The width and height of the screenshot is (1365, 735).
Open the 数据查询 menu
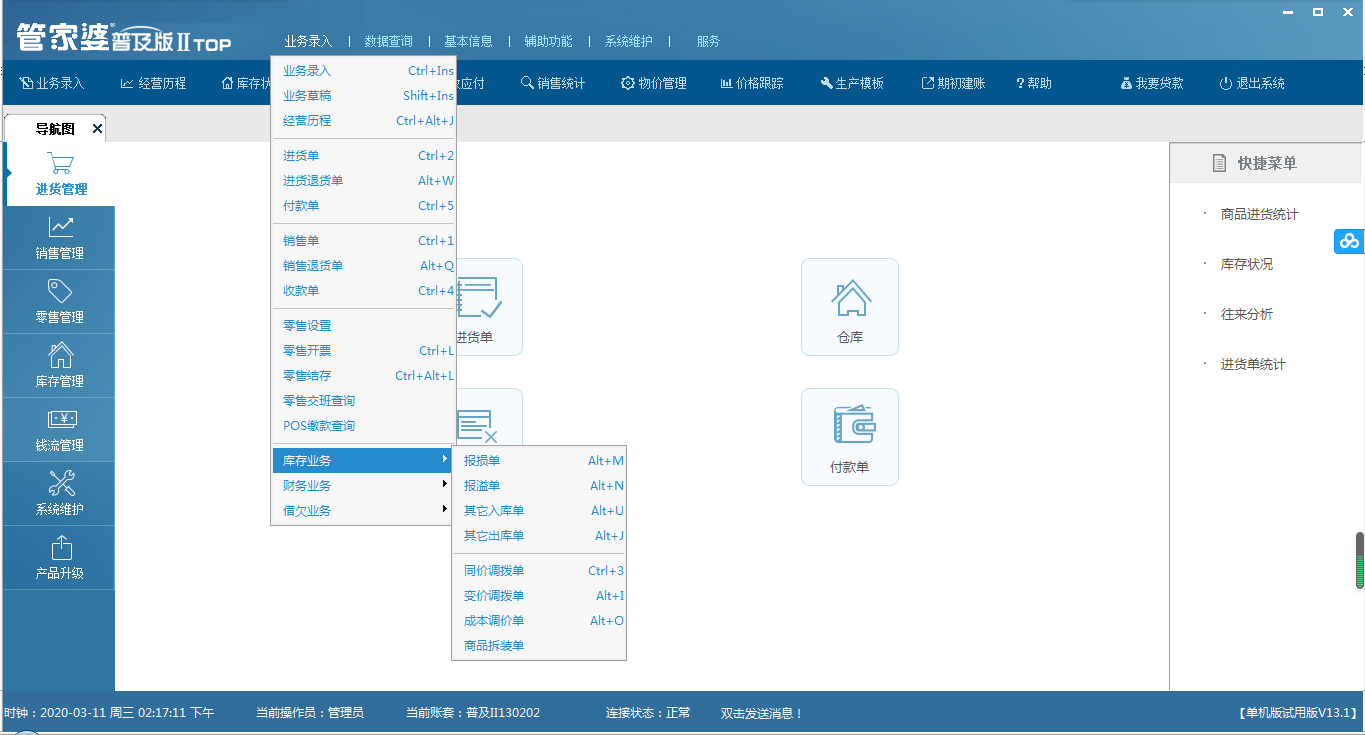tap(388, 41)
